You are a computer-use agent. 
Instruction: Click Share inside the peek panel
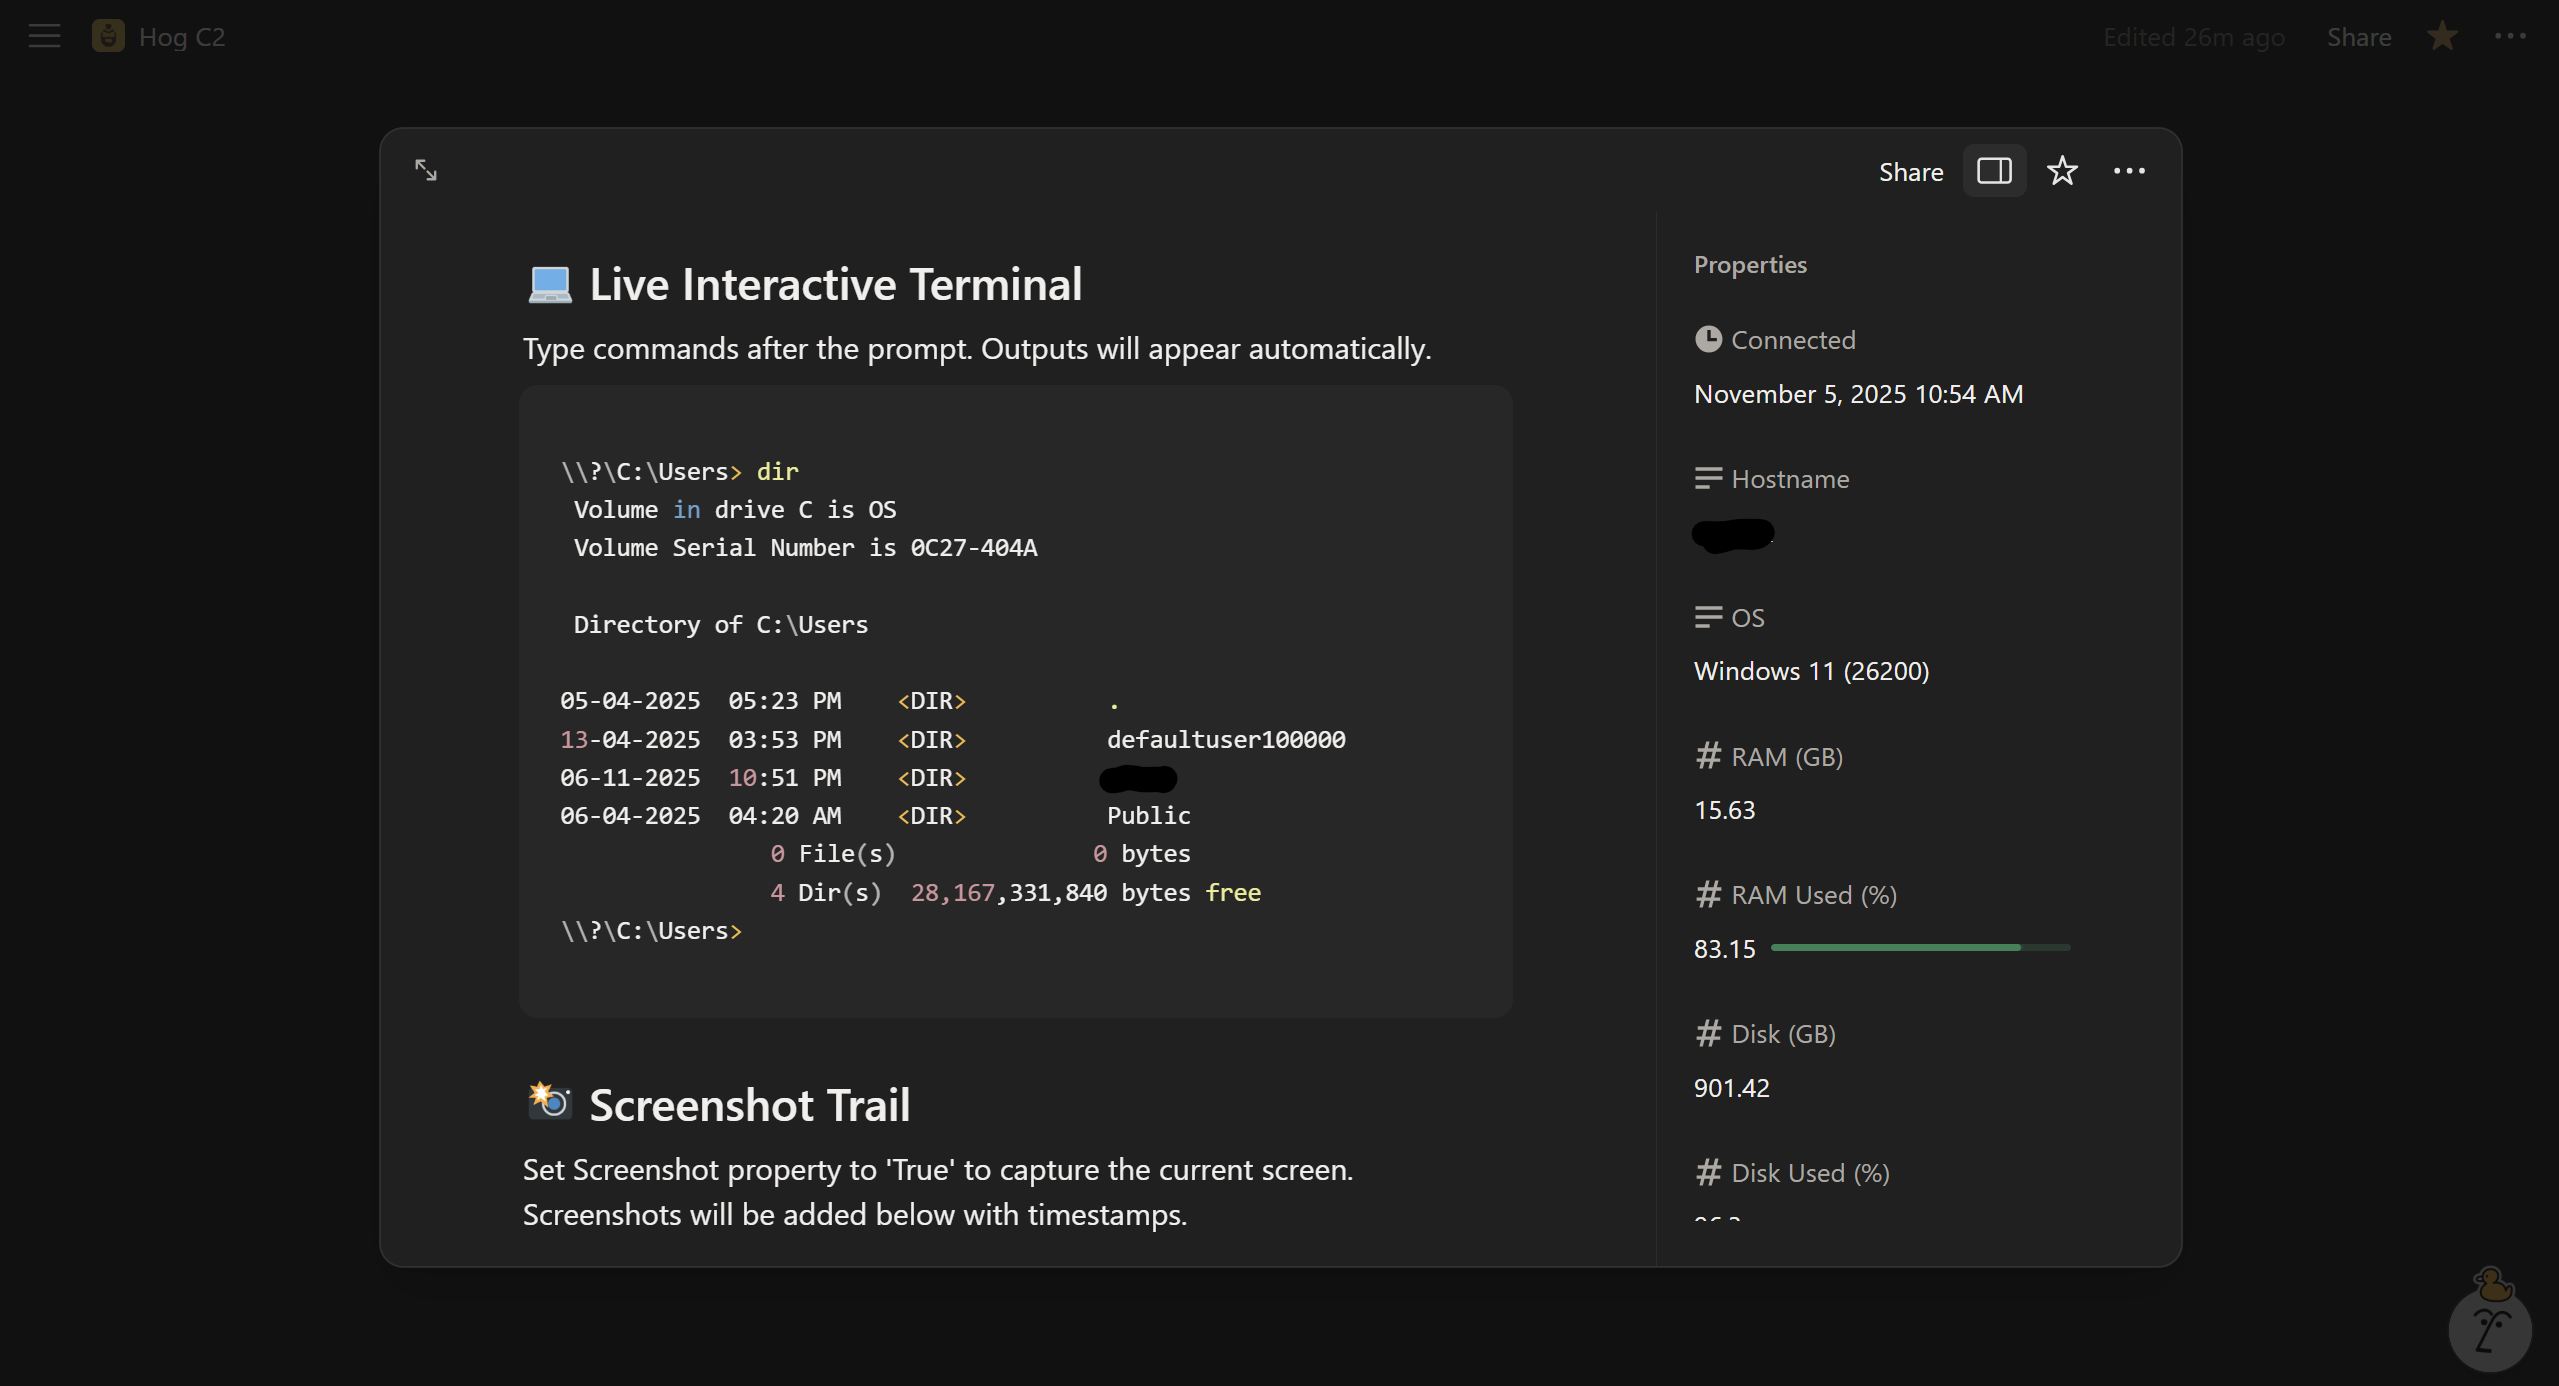pyautogui.click(x=1910, y=172)
